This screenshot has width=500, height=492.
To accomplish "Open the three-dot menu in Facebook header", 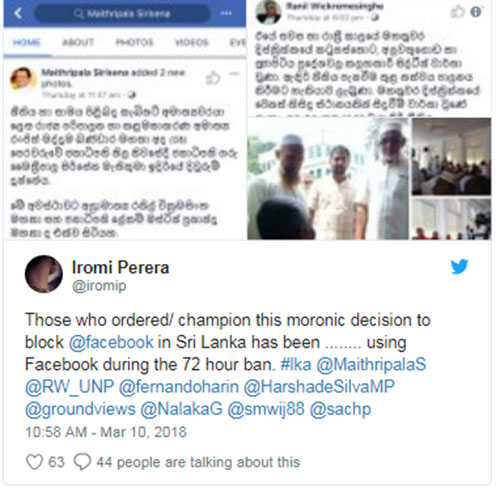I will [x=226, y=13].
